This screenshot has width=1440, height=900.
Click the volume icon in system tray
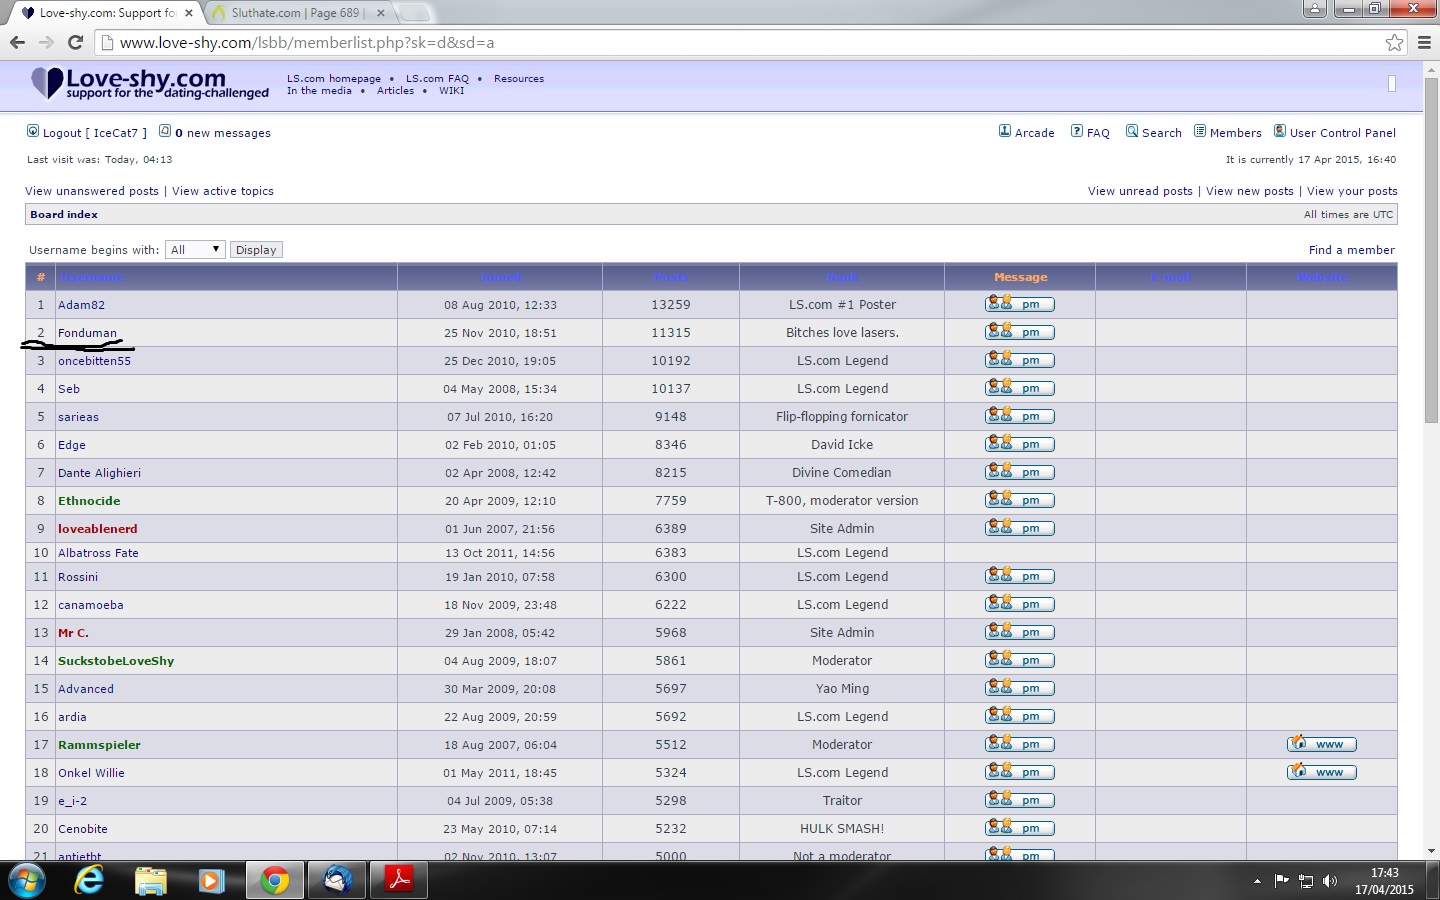[1329, 881]
